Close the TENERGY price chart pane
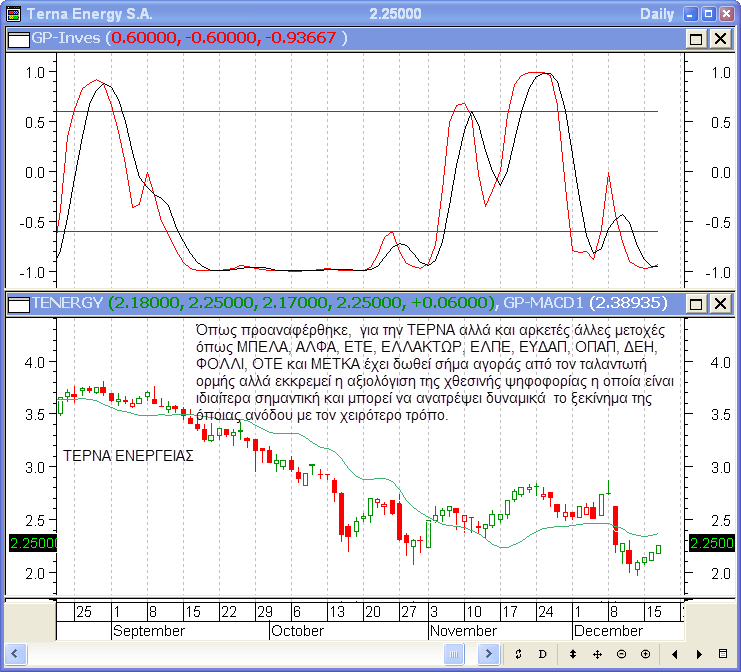This screenshot has height=672, width=741. click(719, 303)
